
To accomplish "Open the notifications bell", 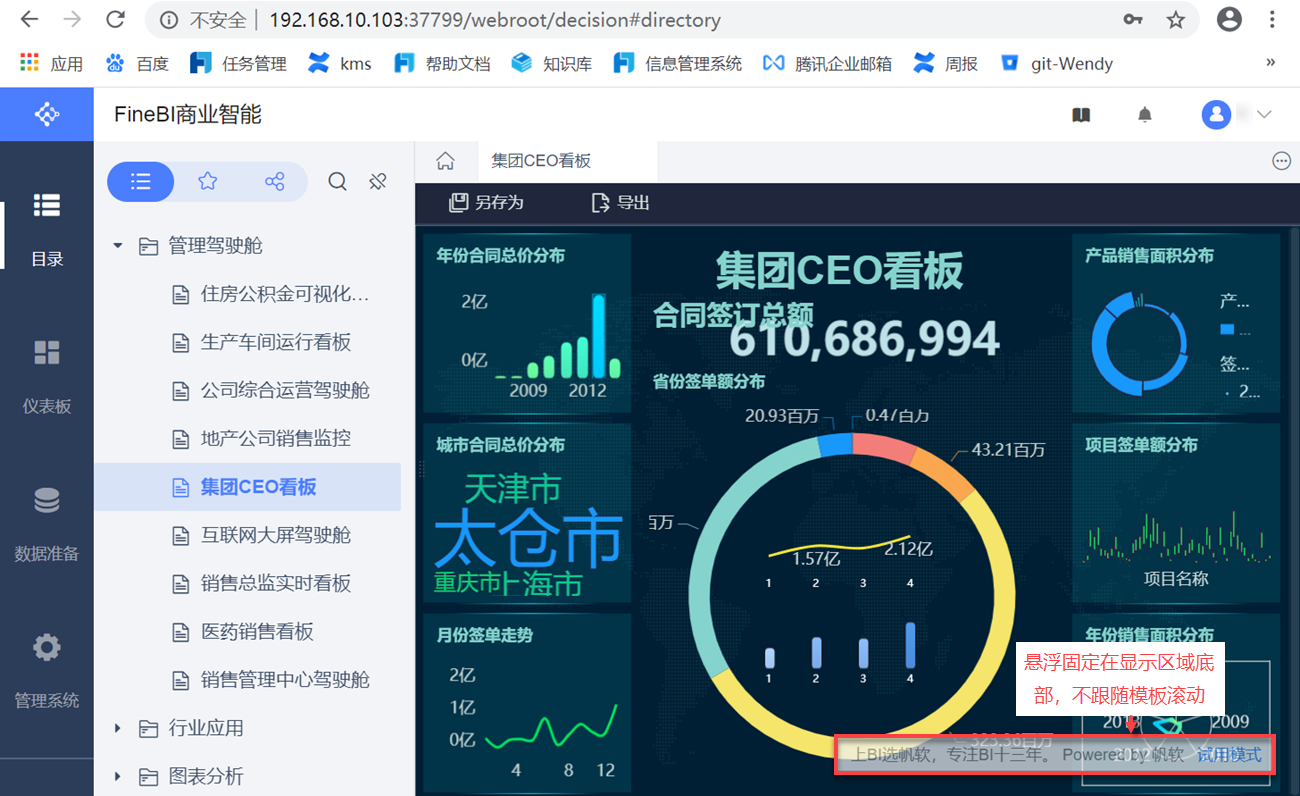I will coord(1145,115).
